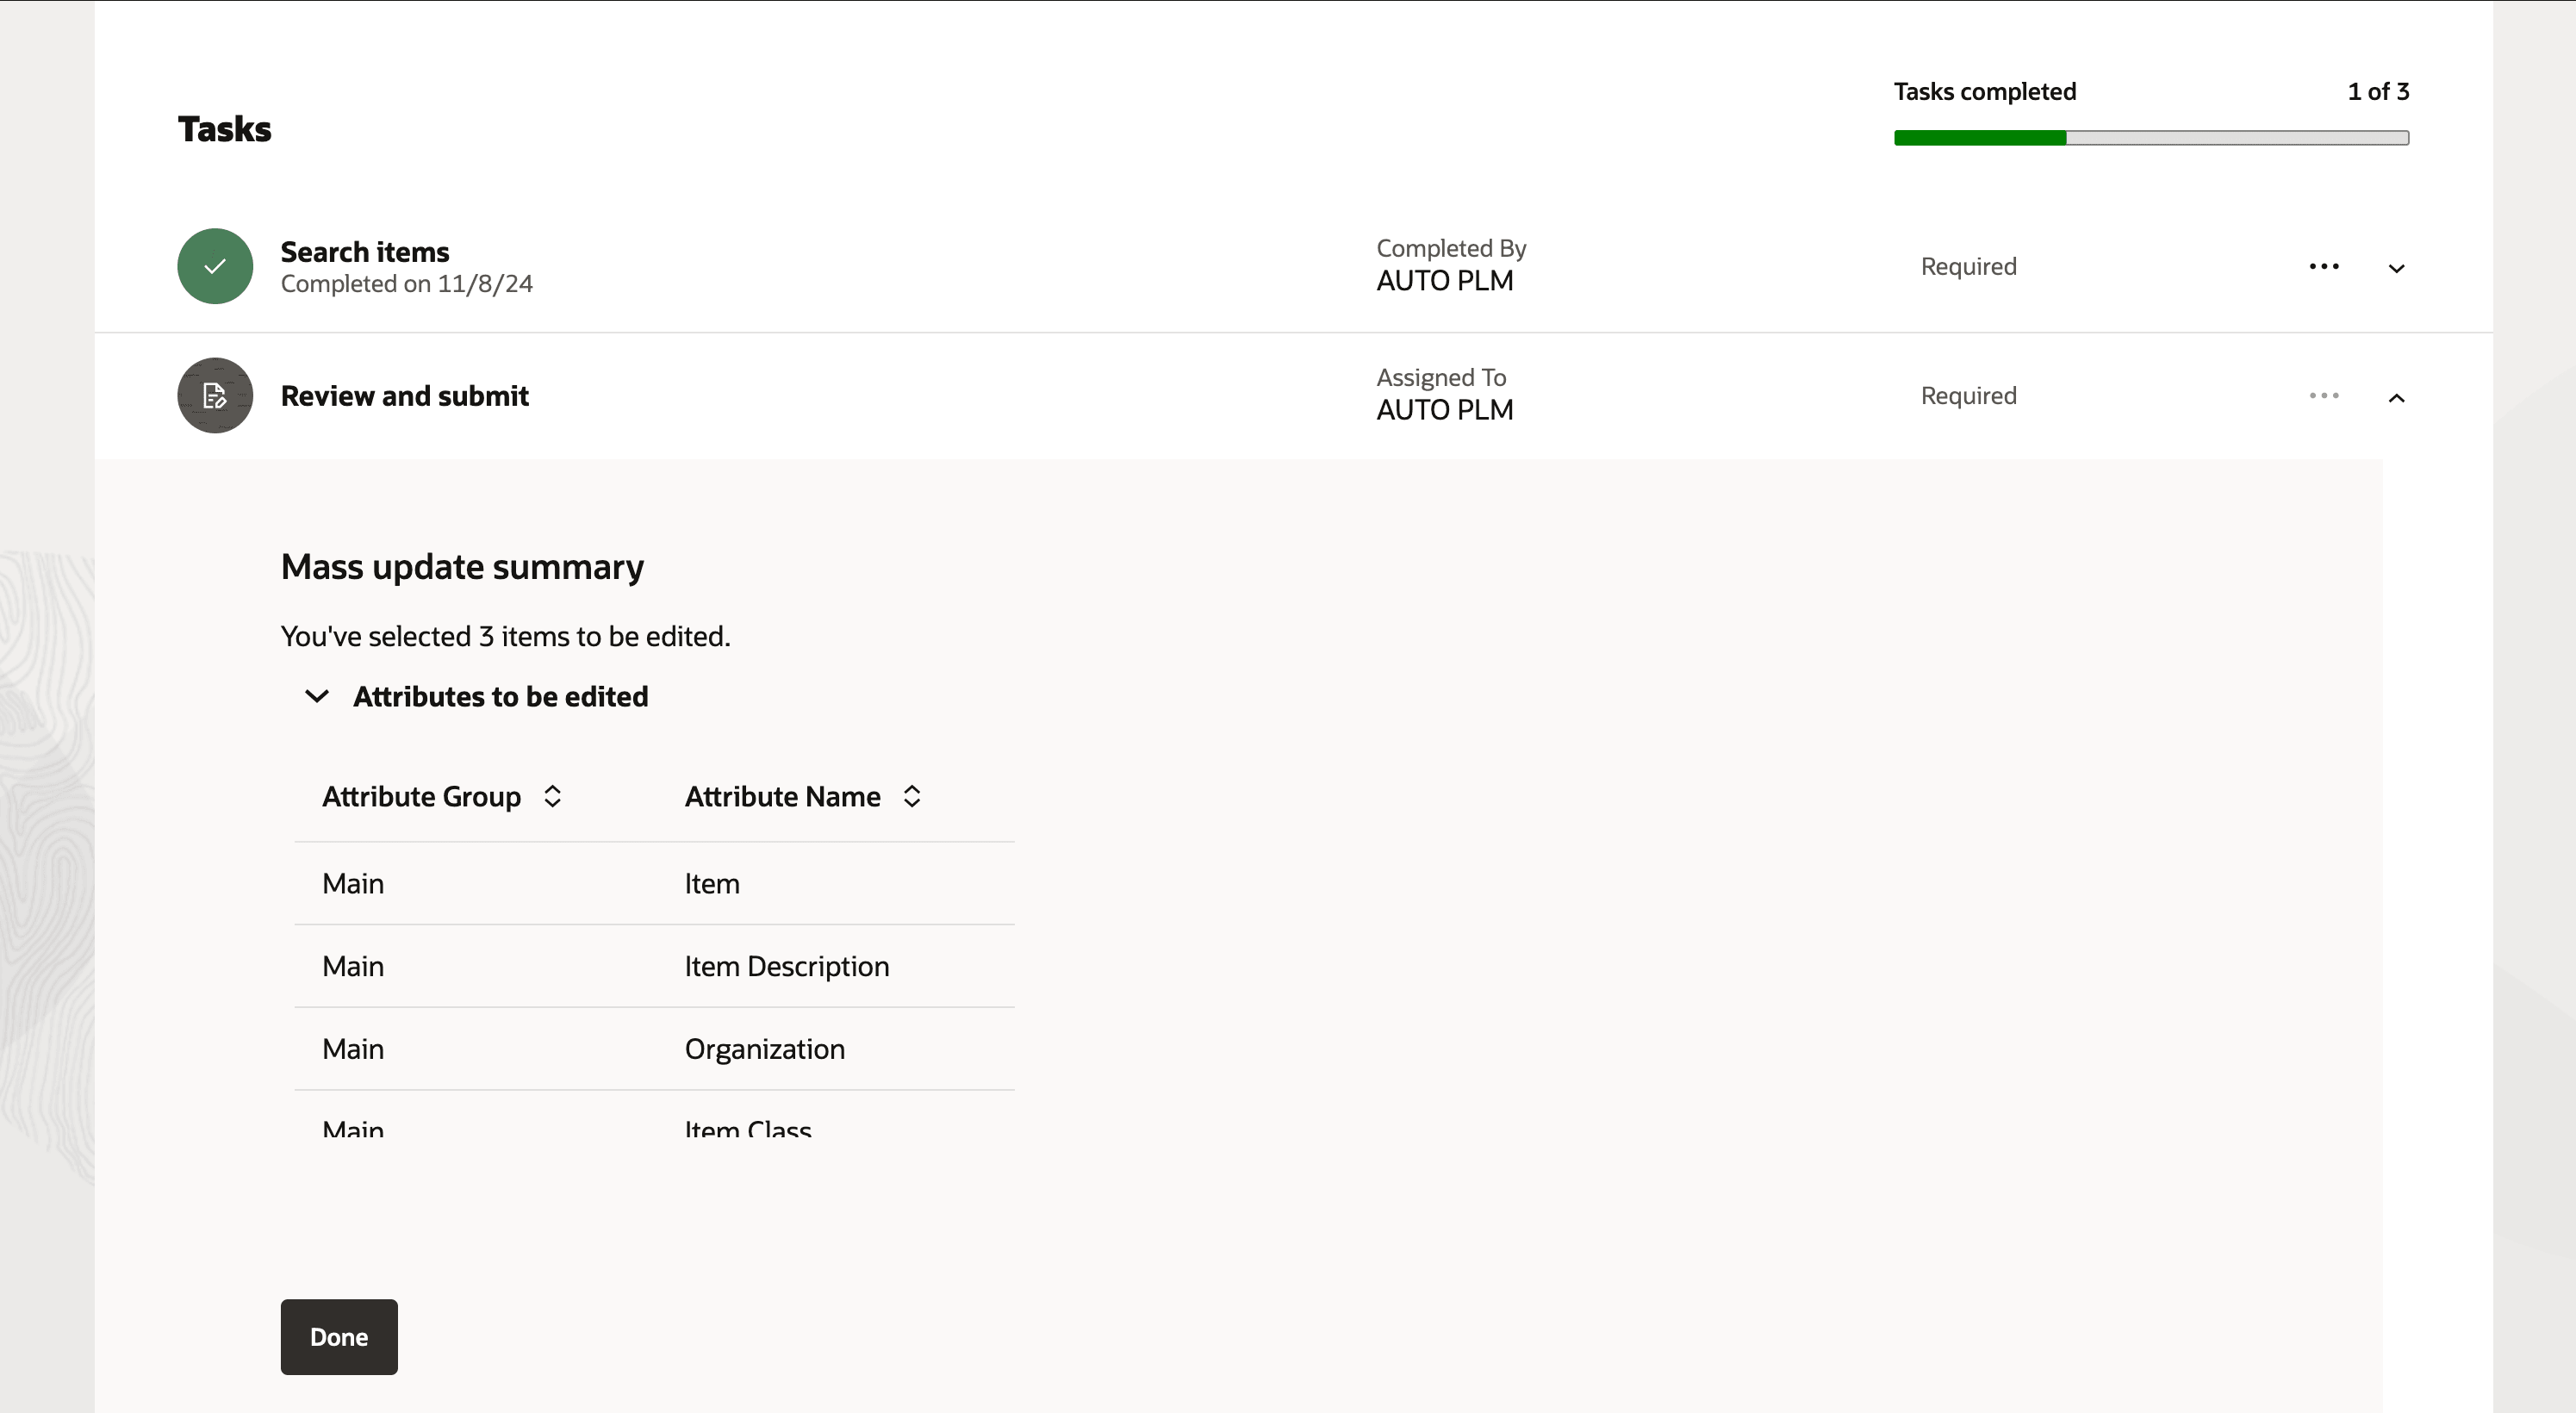Open the ellipsis menu for Review and submit

point(2324,395)
